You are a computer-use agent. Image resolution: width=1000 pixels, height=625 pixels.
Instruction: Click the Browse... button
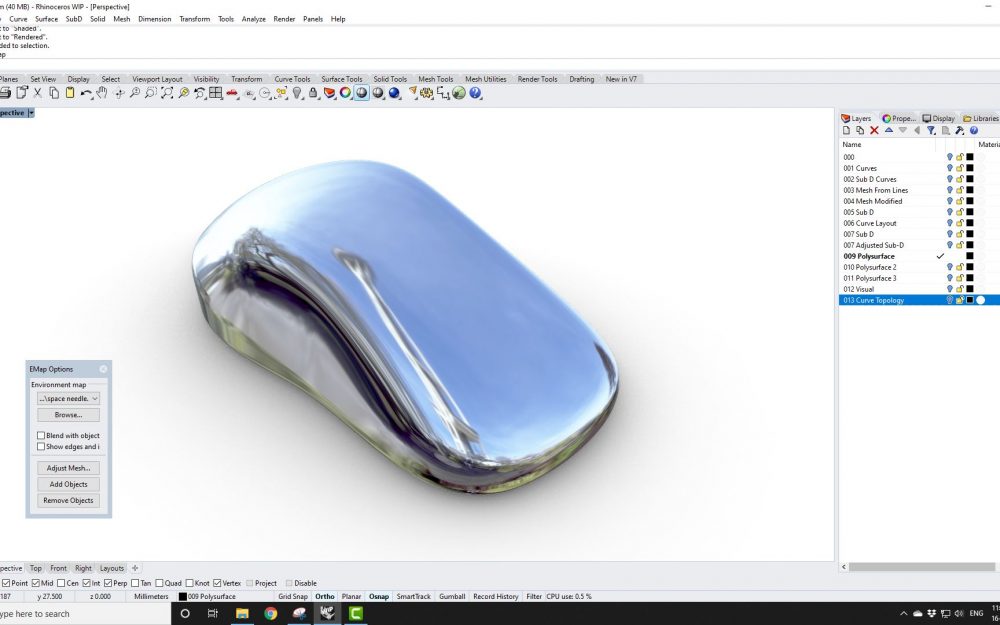68,415
